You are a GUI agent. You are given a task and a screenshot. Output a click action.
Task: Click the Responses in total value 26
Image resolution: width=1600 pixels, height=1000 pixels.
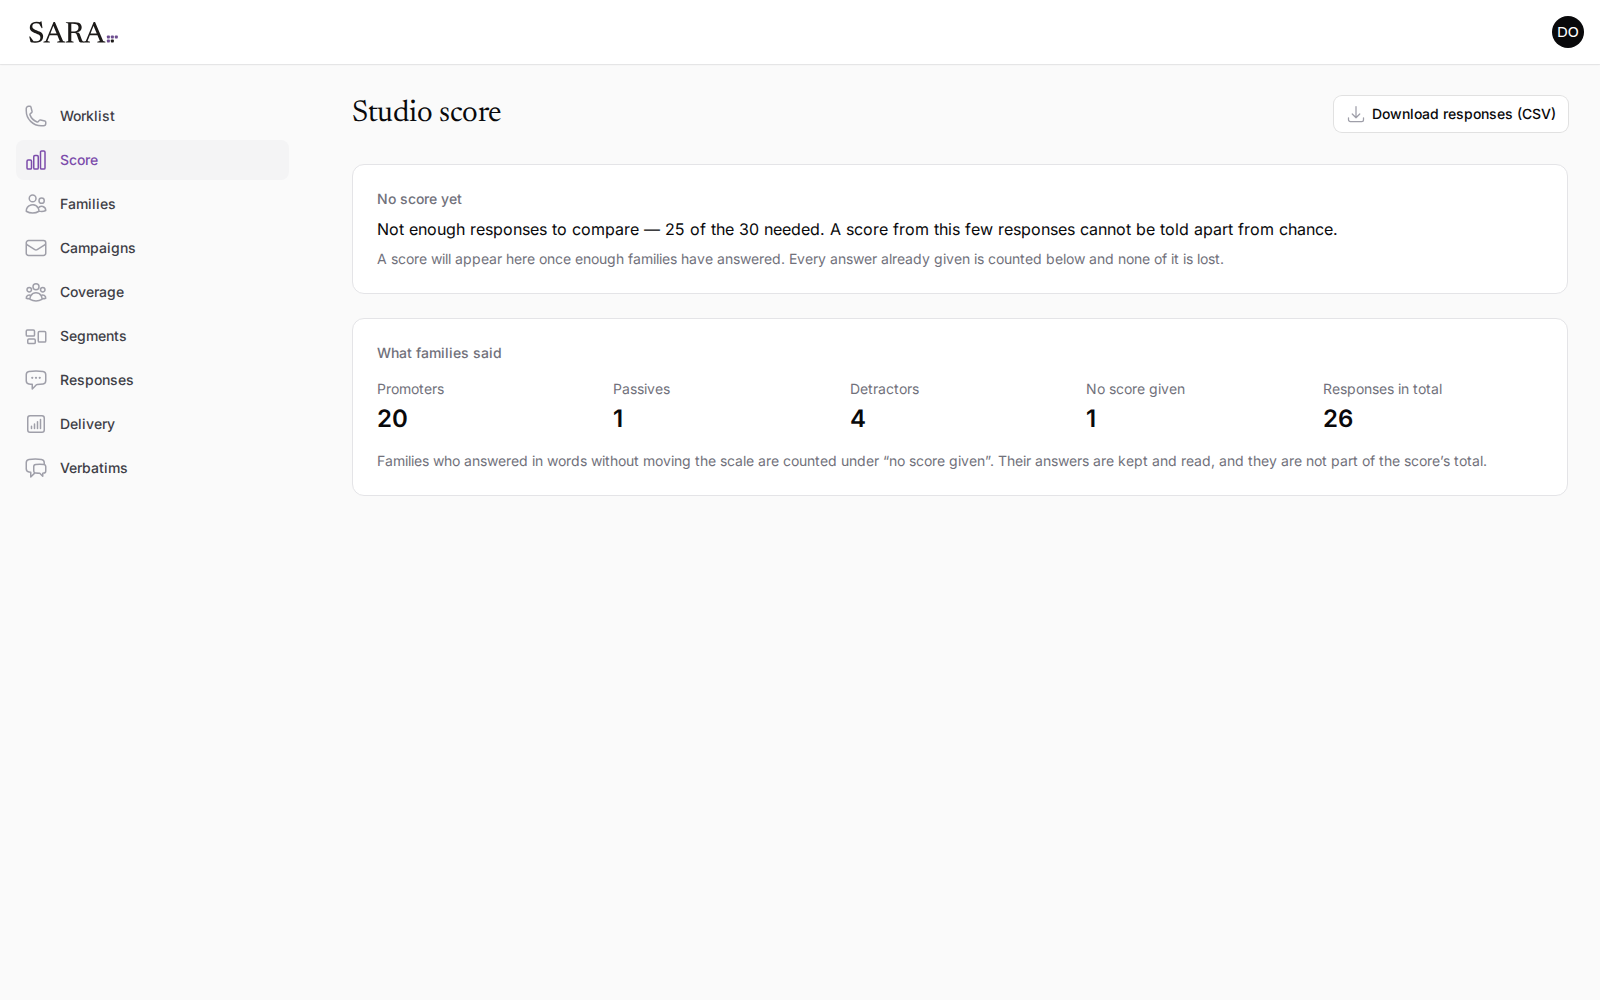(1338, 419)
